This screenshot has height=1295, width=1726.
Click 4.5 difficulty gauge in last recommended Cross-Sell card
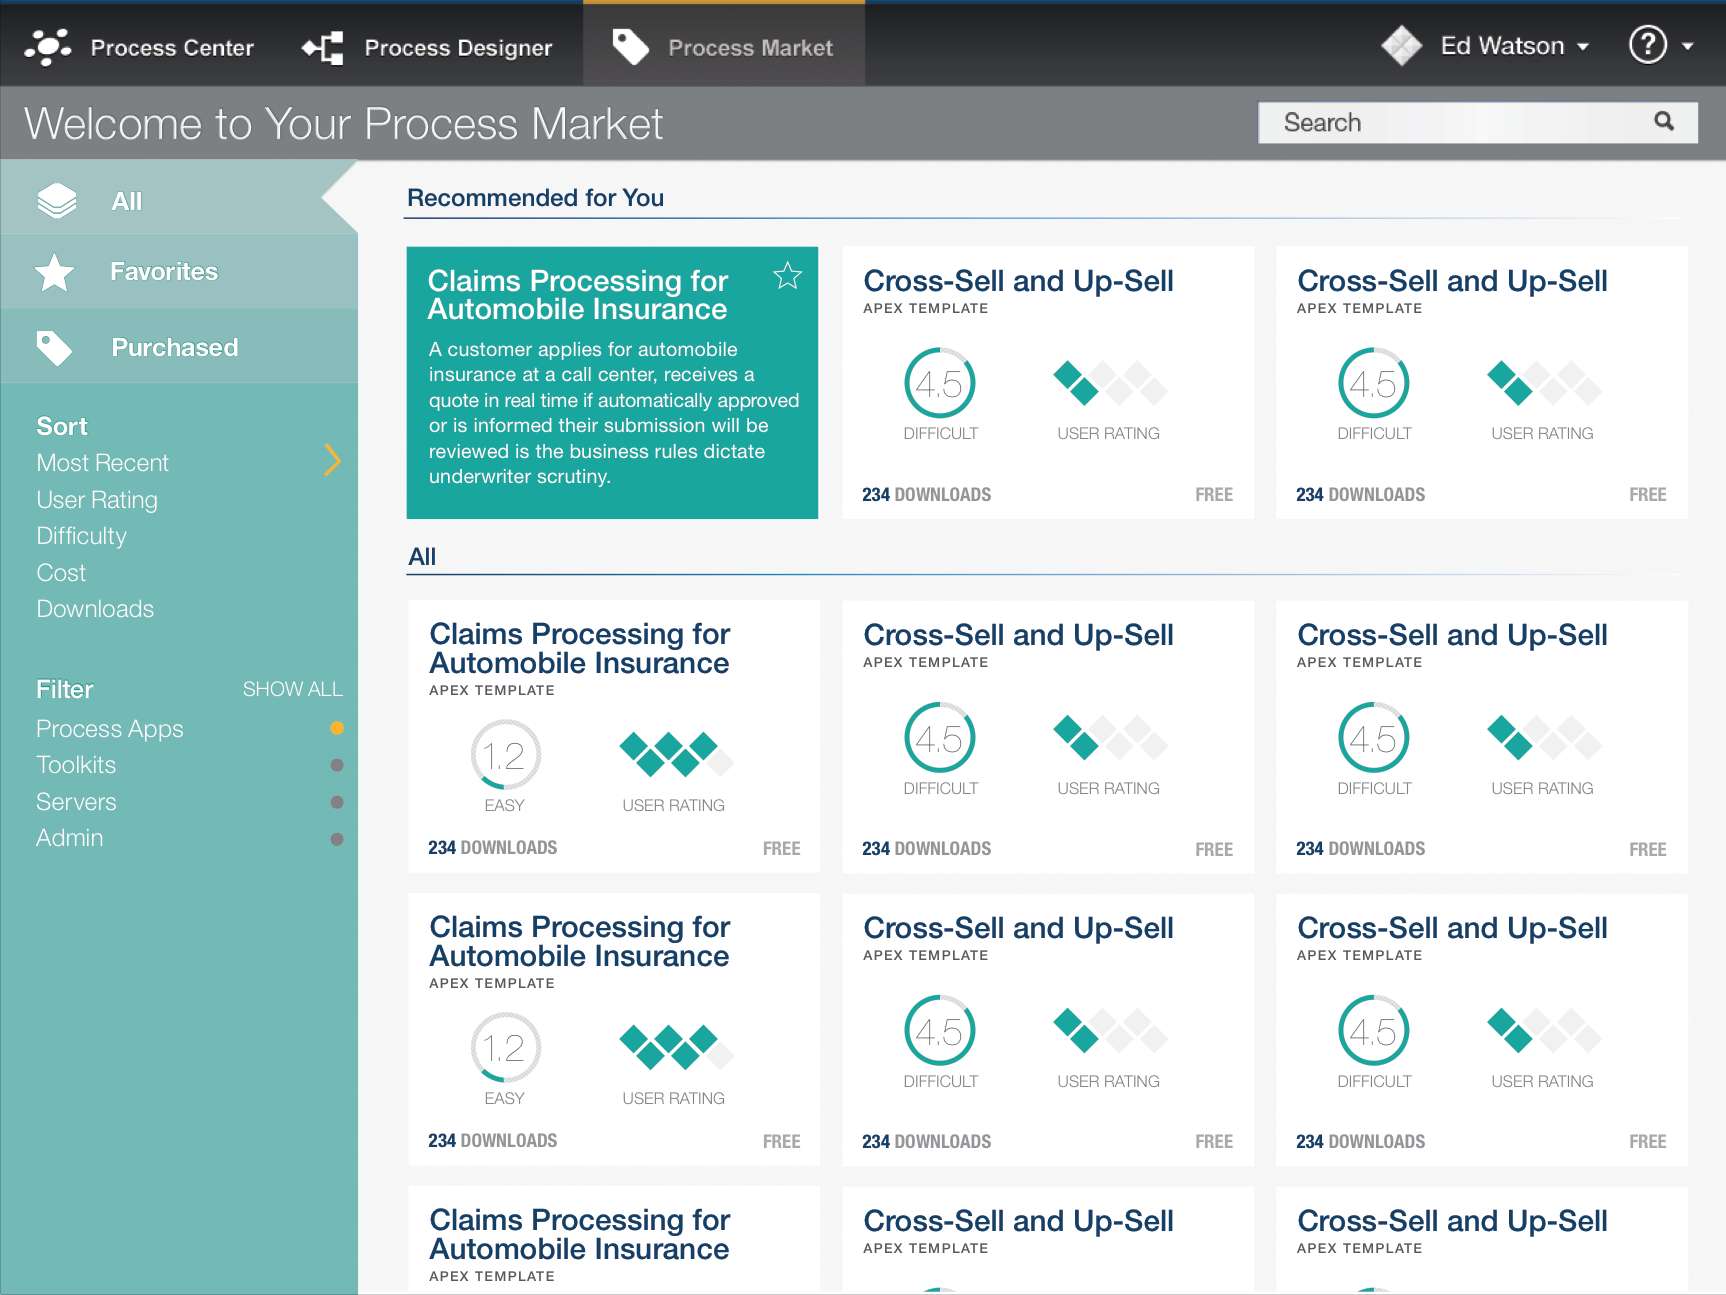(x=1373, y=383)
